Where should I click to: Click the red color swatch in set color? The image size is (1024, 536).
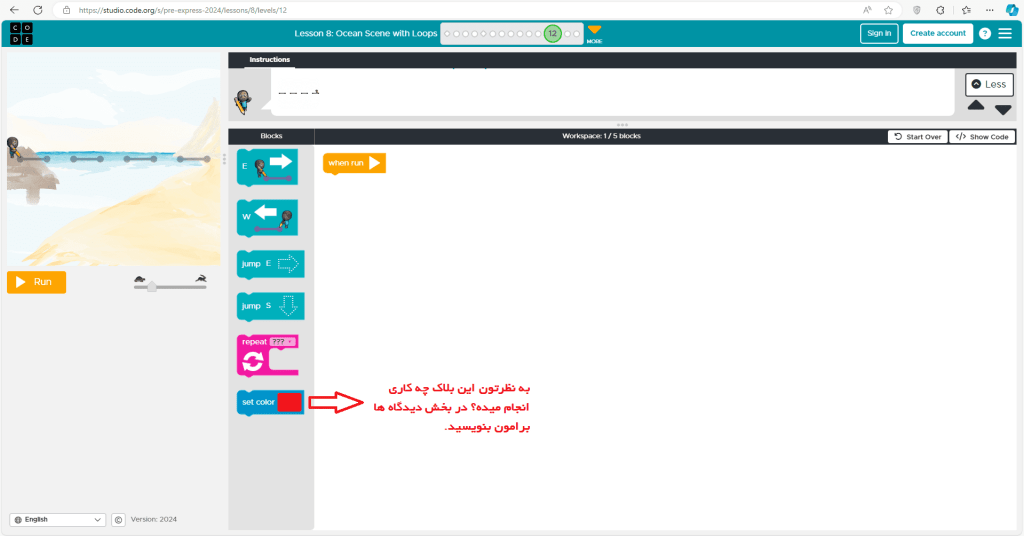[x=289, y=402]
